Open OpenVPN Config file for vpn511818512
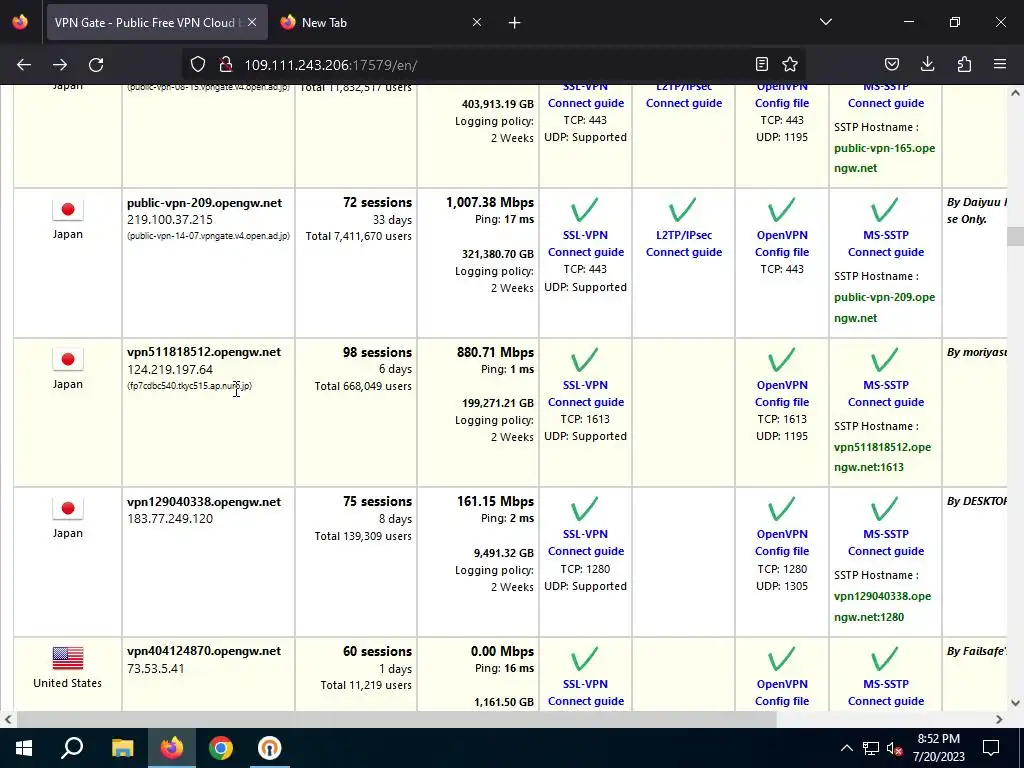The width and height of the screenshot is (1024, 768). point(782,394)
